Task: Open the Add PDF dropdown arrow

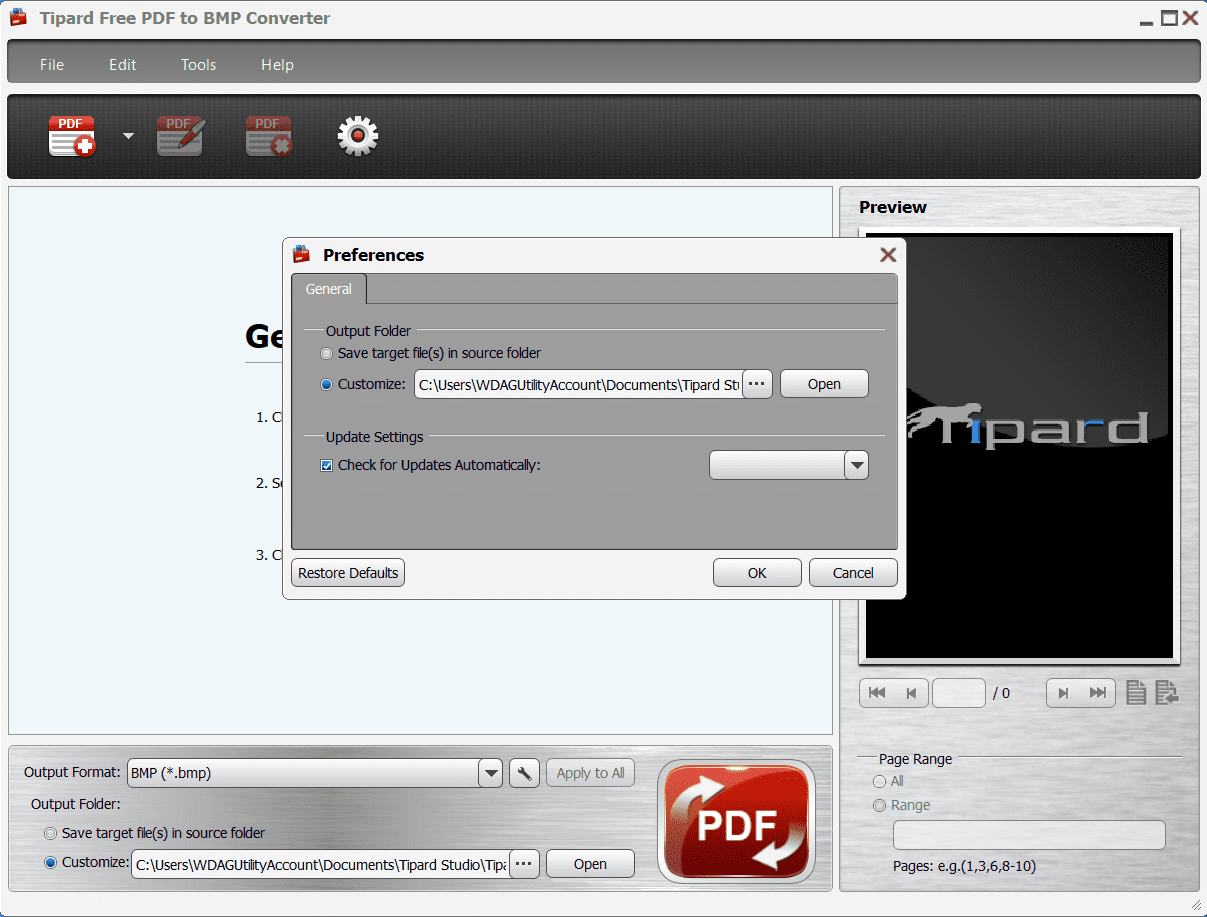Action: click(128, 136)
